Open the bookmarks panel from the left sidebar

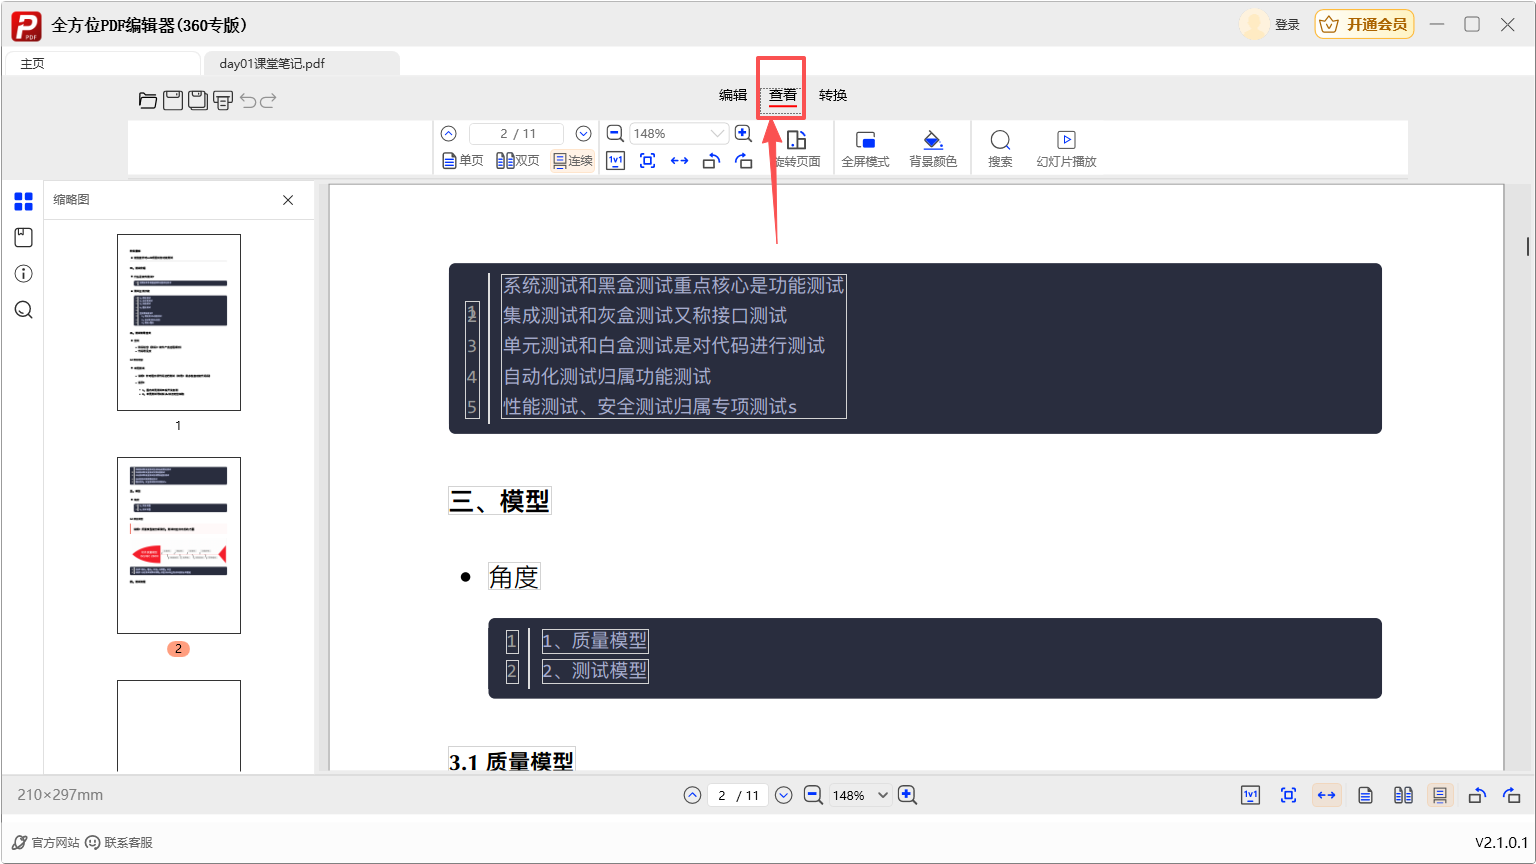click(24, 237)
